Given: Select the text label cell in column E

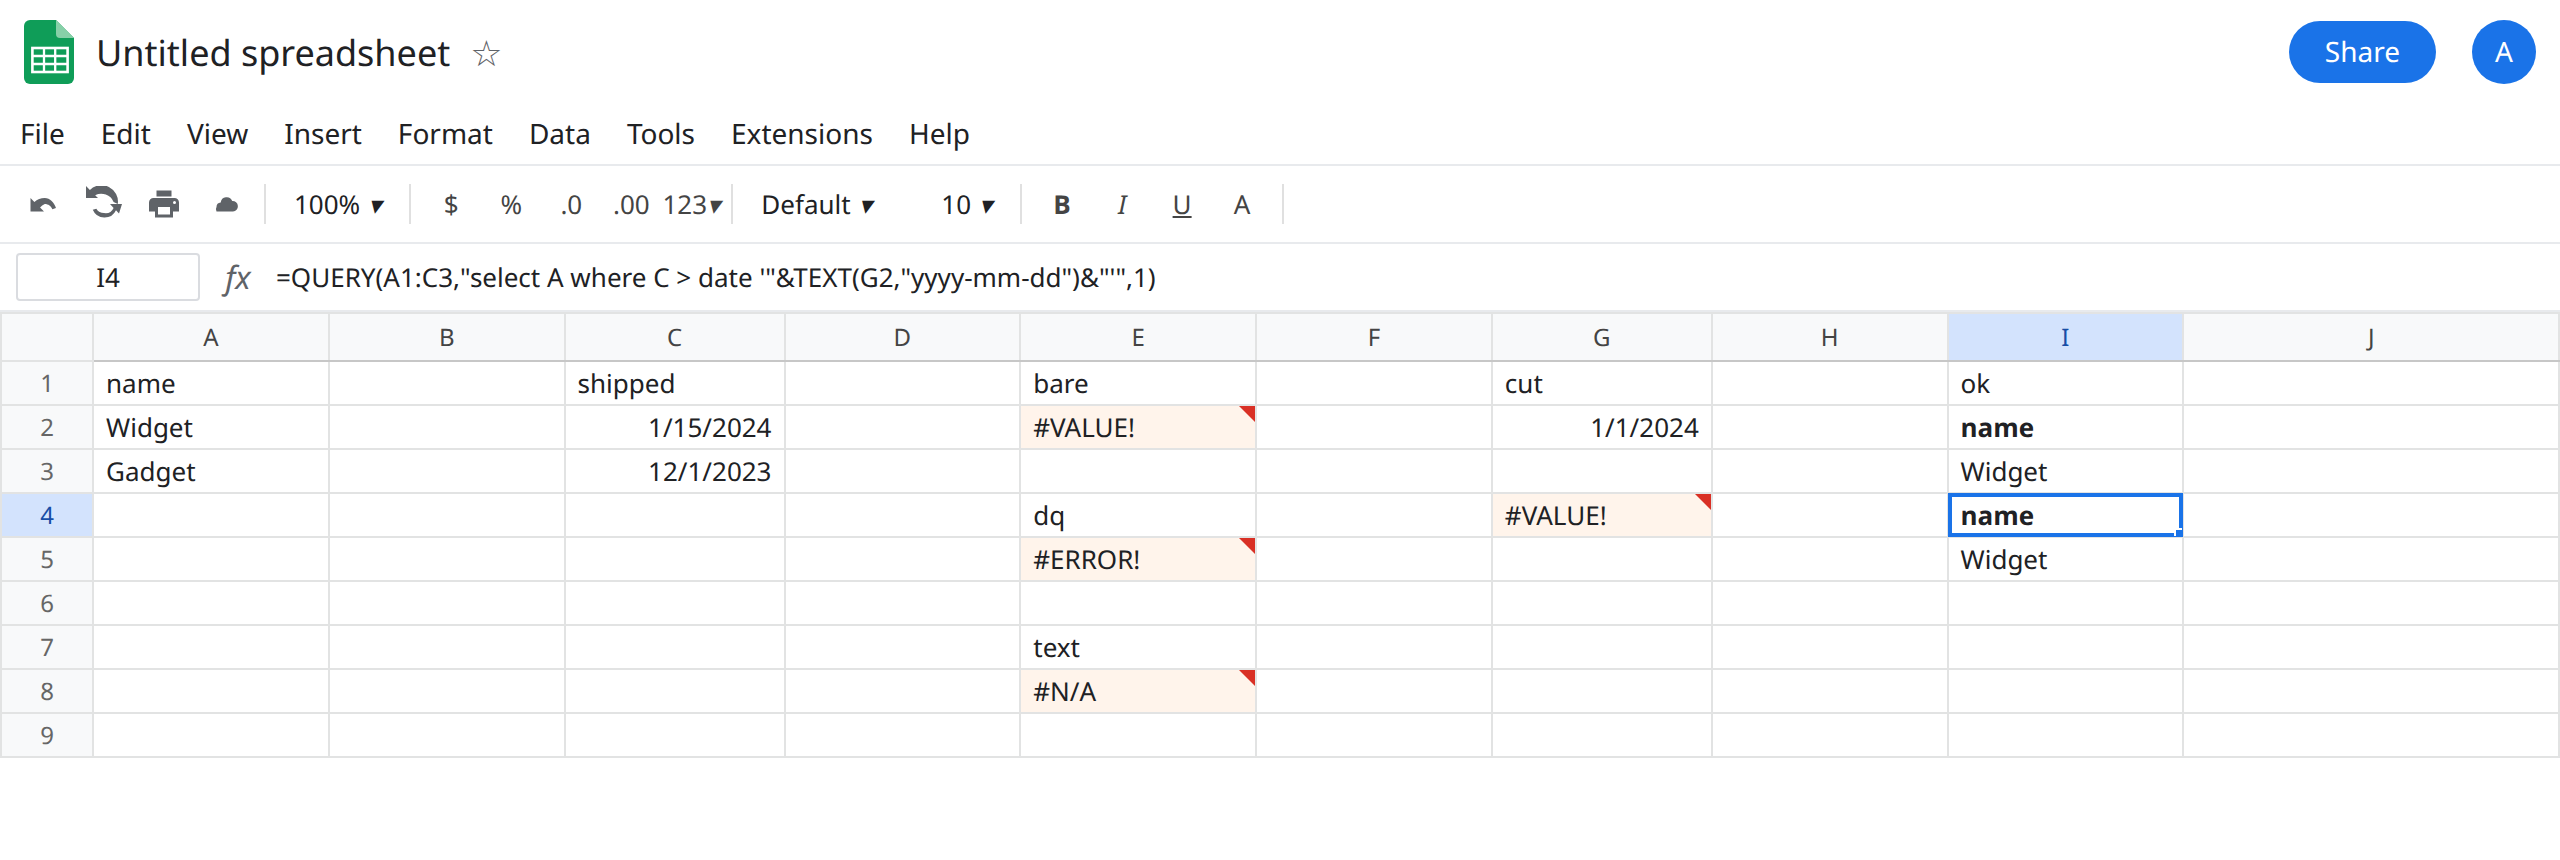Looking at the screenshot, I should click(x=1138, y=647).
